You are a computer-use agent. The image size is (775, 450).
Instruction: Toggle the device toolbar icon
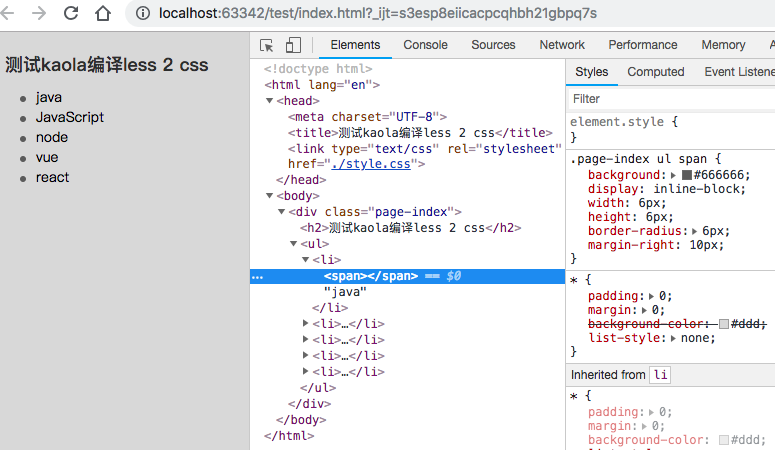(293, 45)
